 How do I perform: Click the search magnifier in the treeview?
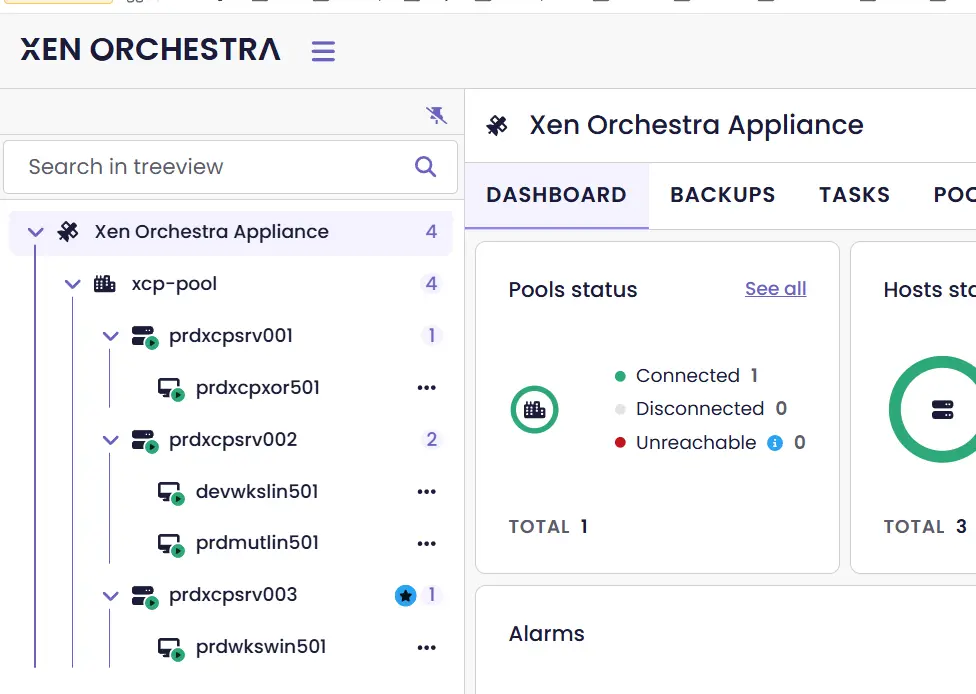[425, 166]
